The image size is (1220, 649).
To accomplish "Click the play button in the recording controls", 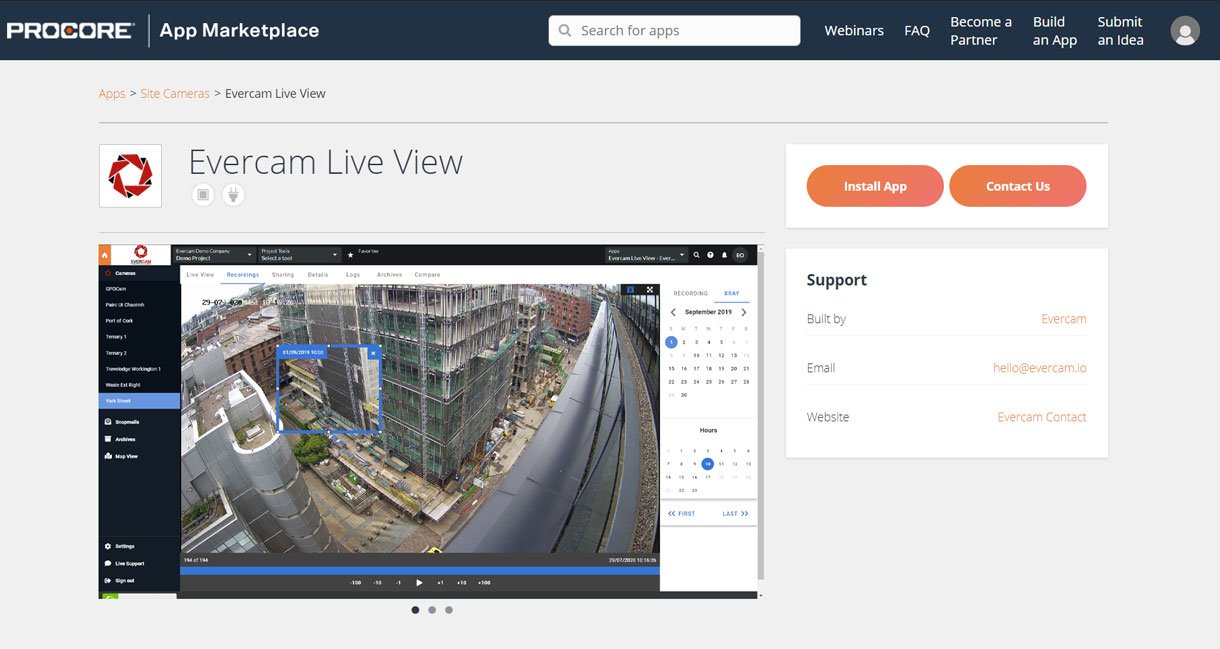I will 419,582.
